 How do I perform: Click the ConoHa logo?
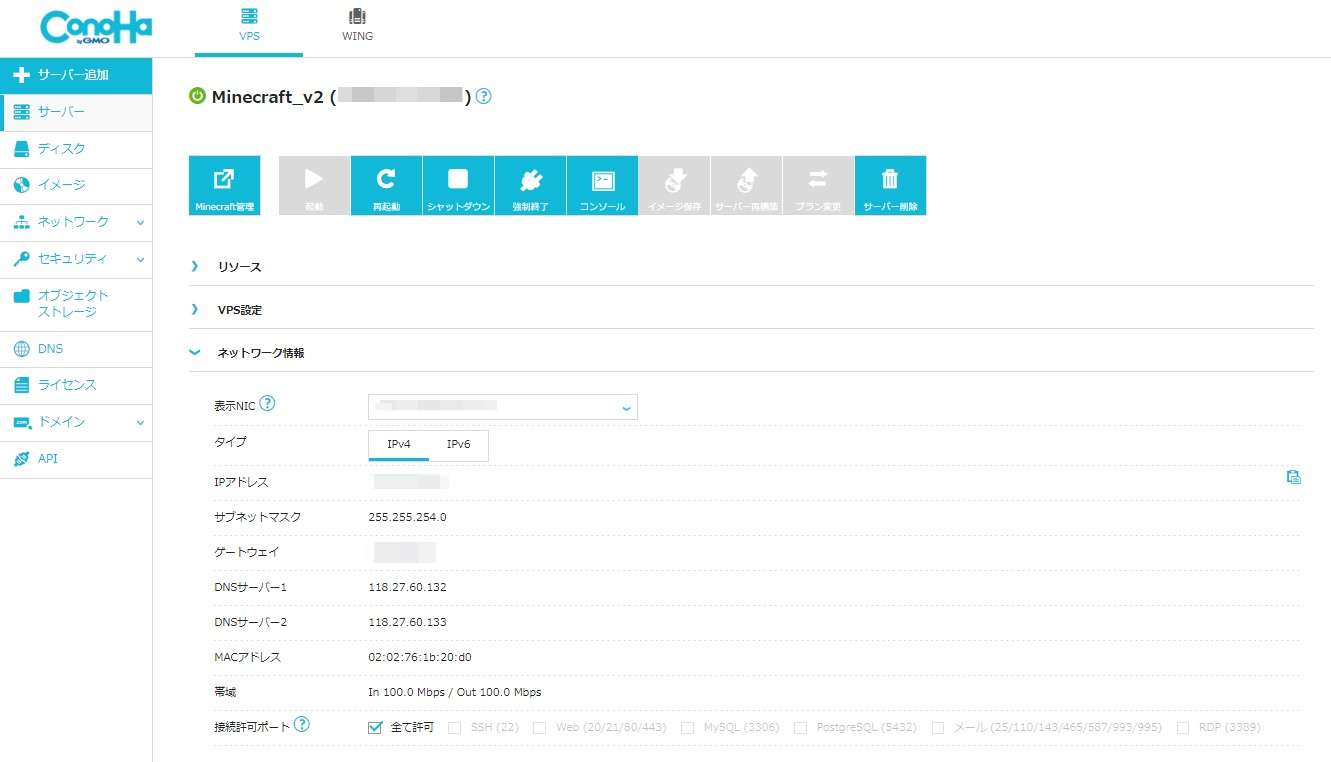pos(96,27)
